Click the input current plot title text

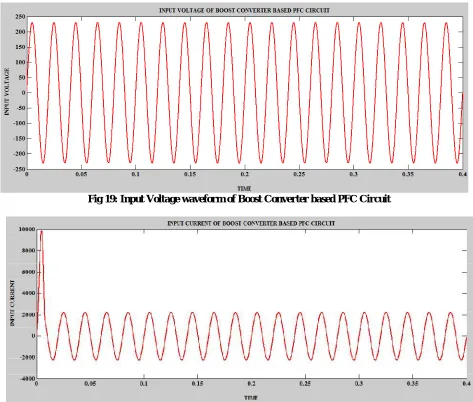(251, 223)
